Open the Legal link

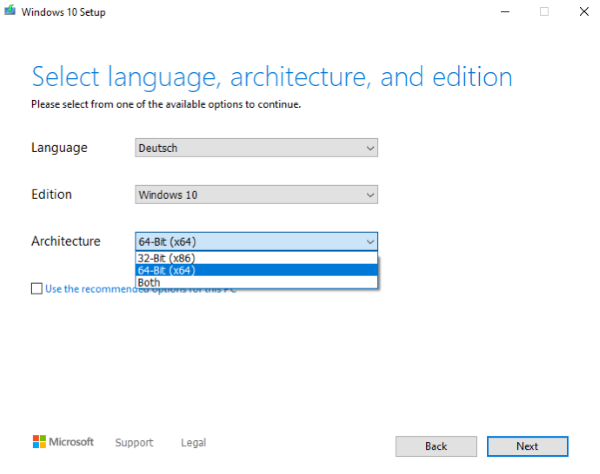coord(193,443)
